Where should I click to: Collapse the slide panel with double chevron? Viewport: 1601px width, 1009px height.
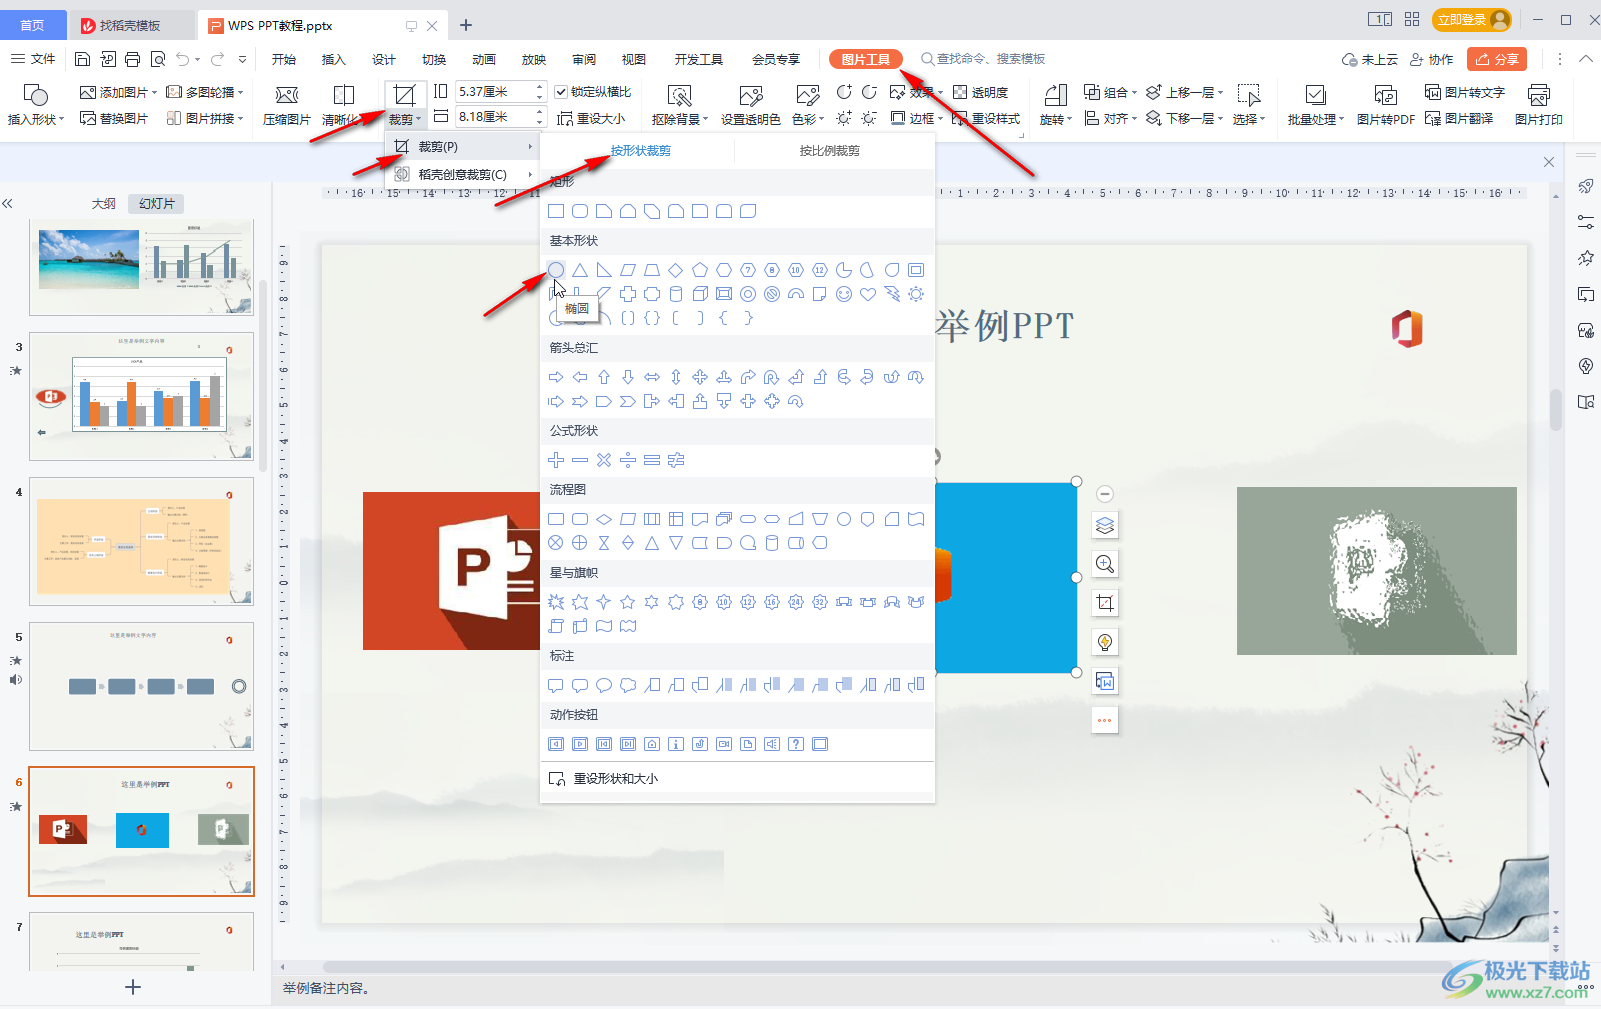coord(7,203)
